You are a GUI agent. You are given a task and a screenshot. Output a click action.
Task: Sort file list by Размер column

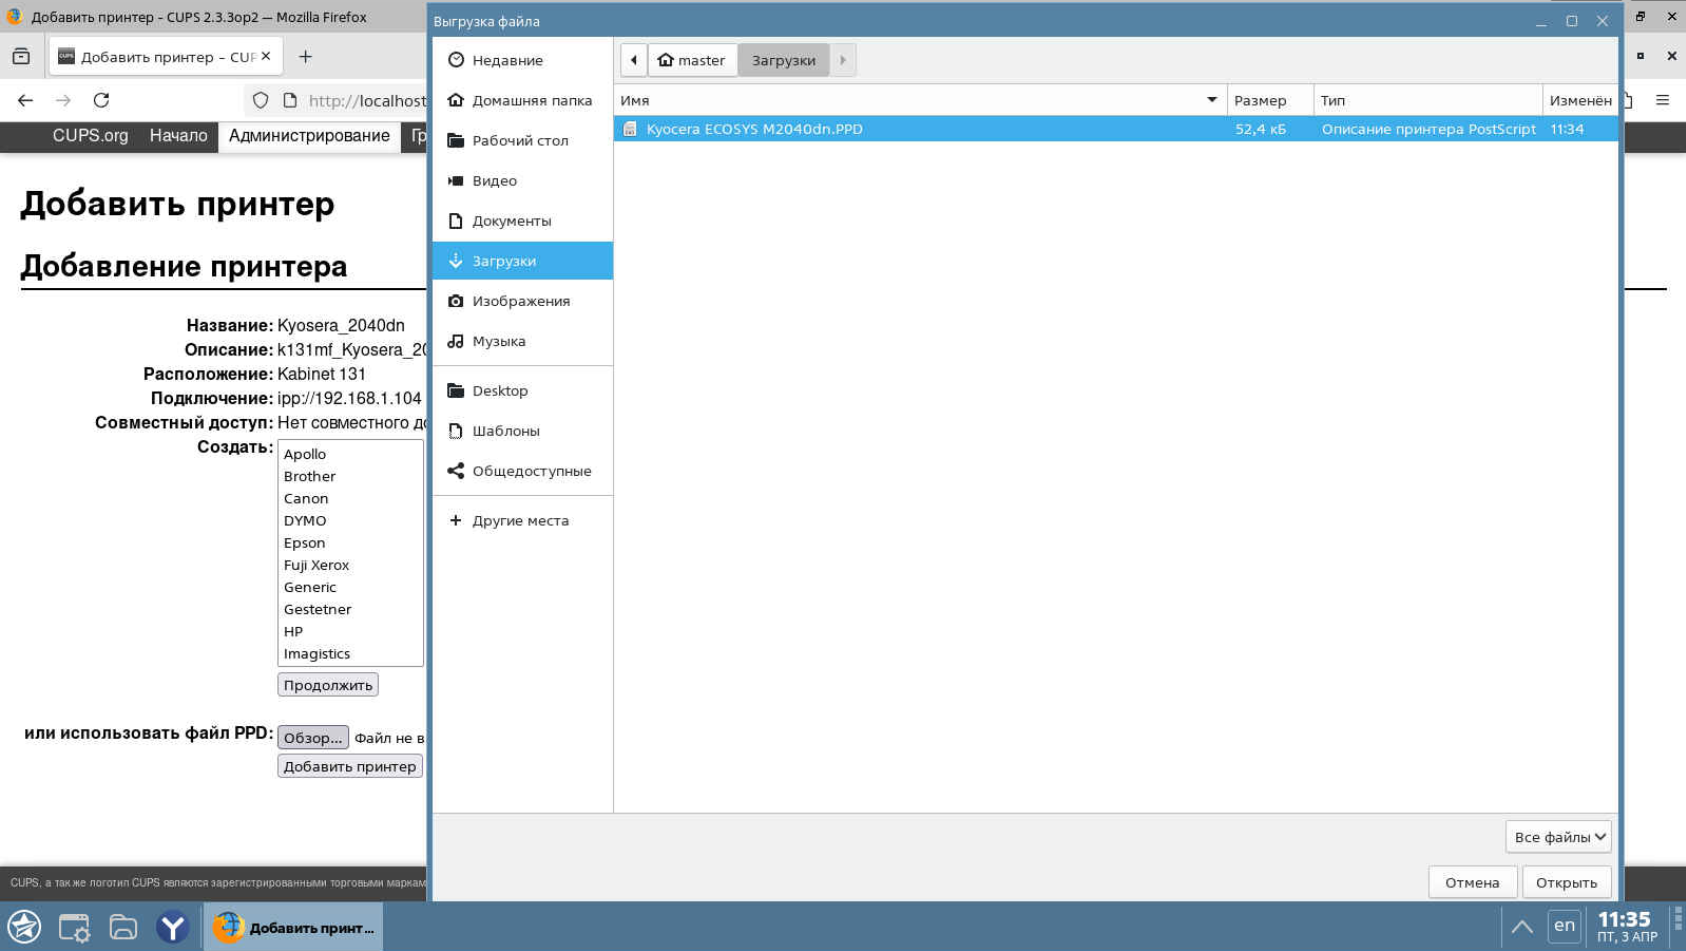coord(1260,100)
